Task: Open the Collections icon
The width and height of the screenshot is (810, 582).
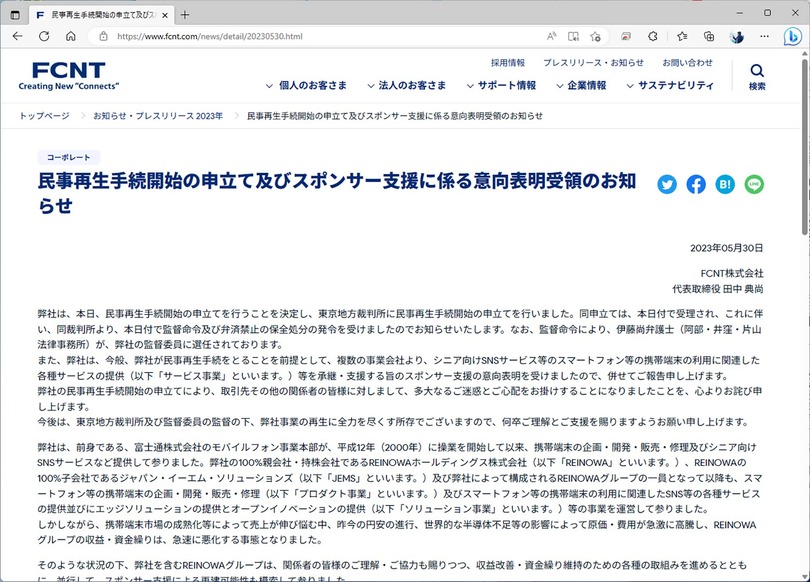Action: click(x=709, y=36)
